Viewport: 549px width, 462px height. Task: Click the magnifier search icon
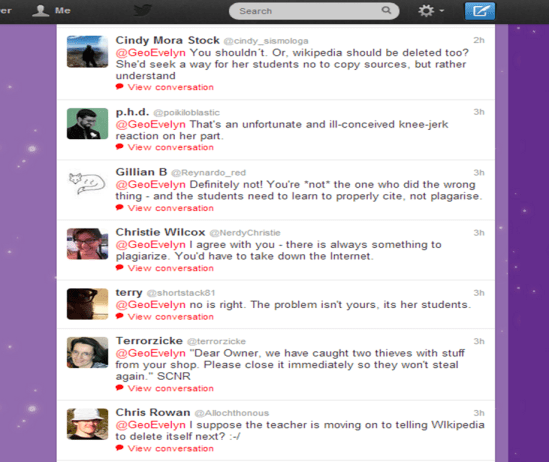pos(386,10)
